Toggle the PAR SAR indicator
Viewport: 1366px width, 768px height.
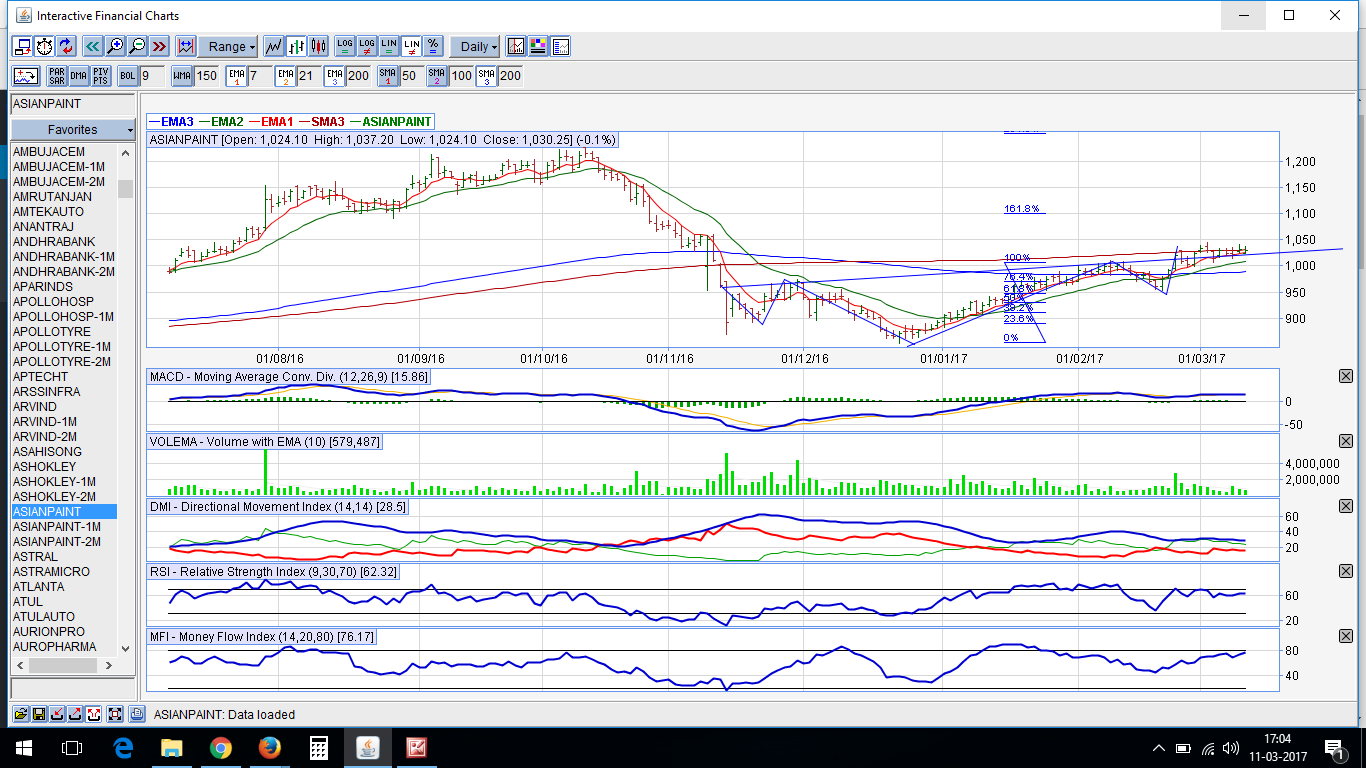pos(57,76)
